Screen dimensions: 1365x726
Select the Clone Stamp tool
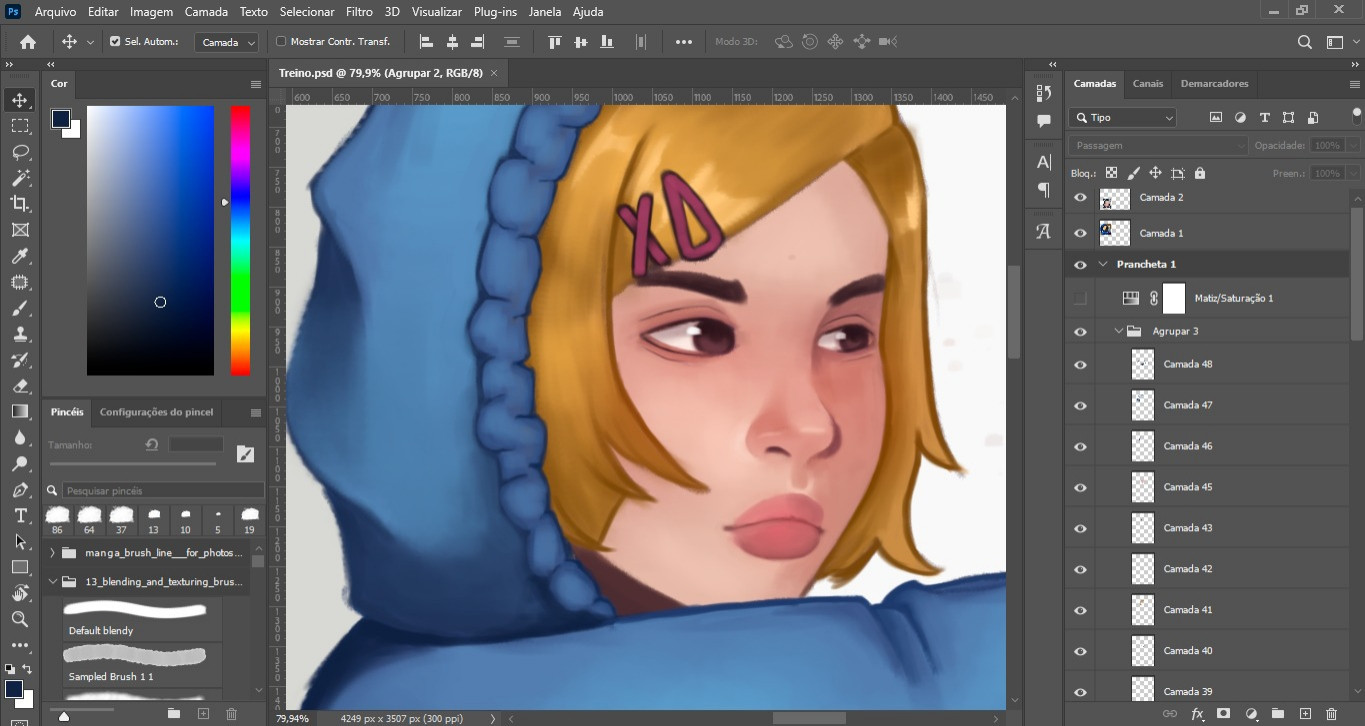pyautogui.click(x=20, y=334)
